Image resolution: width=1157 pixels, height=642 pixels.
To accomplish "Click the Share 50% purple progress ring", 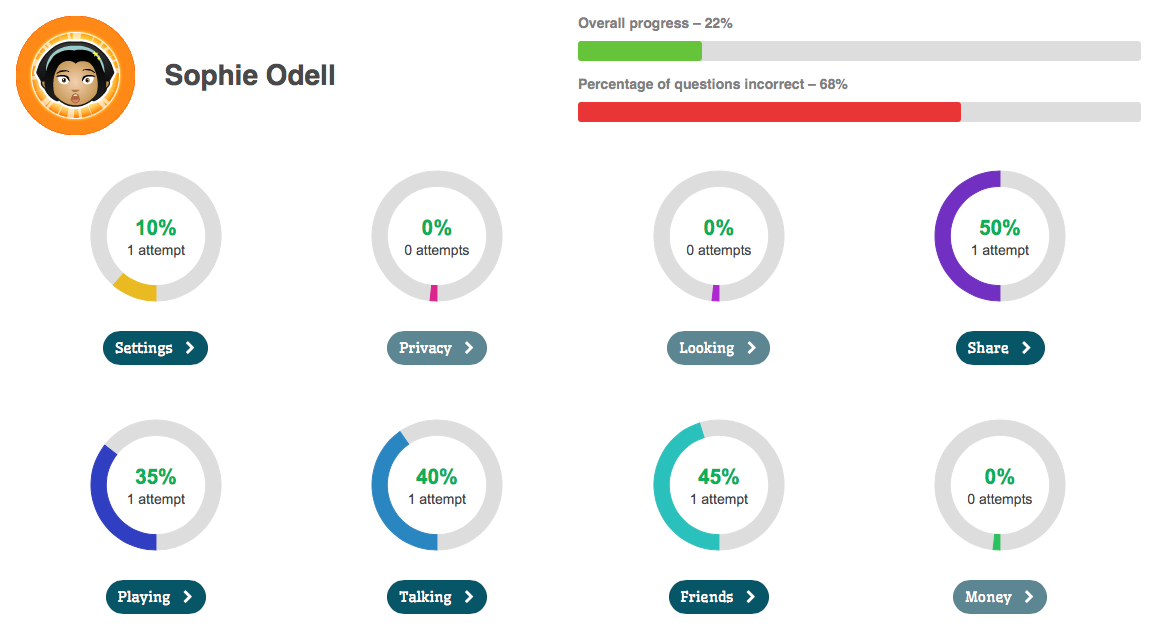I will (1000, 236).
